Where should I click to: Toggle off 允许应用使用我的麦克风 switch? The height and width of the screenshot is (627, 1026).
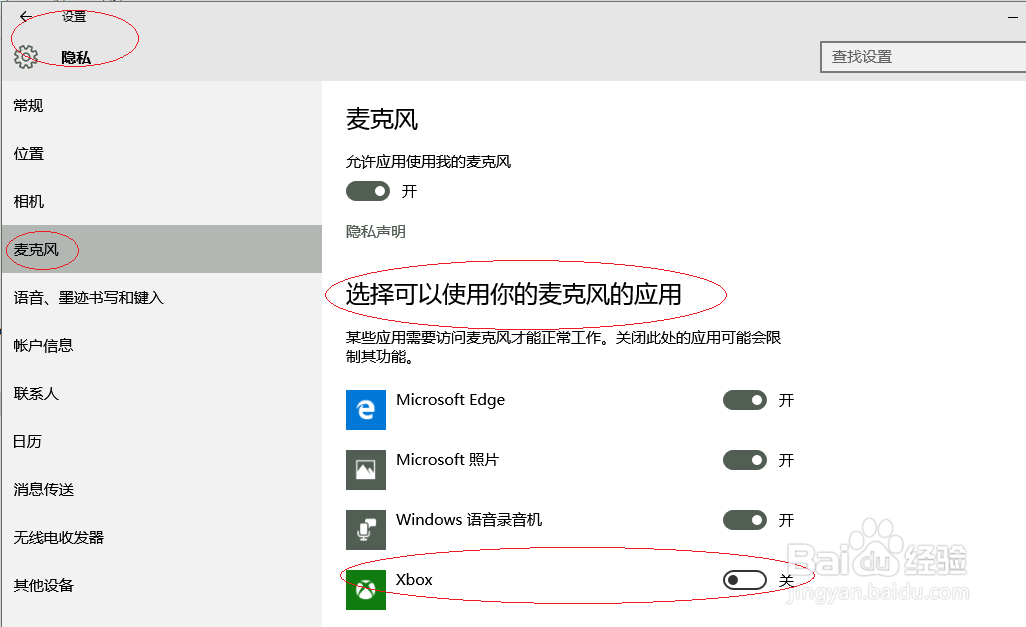368,191
